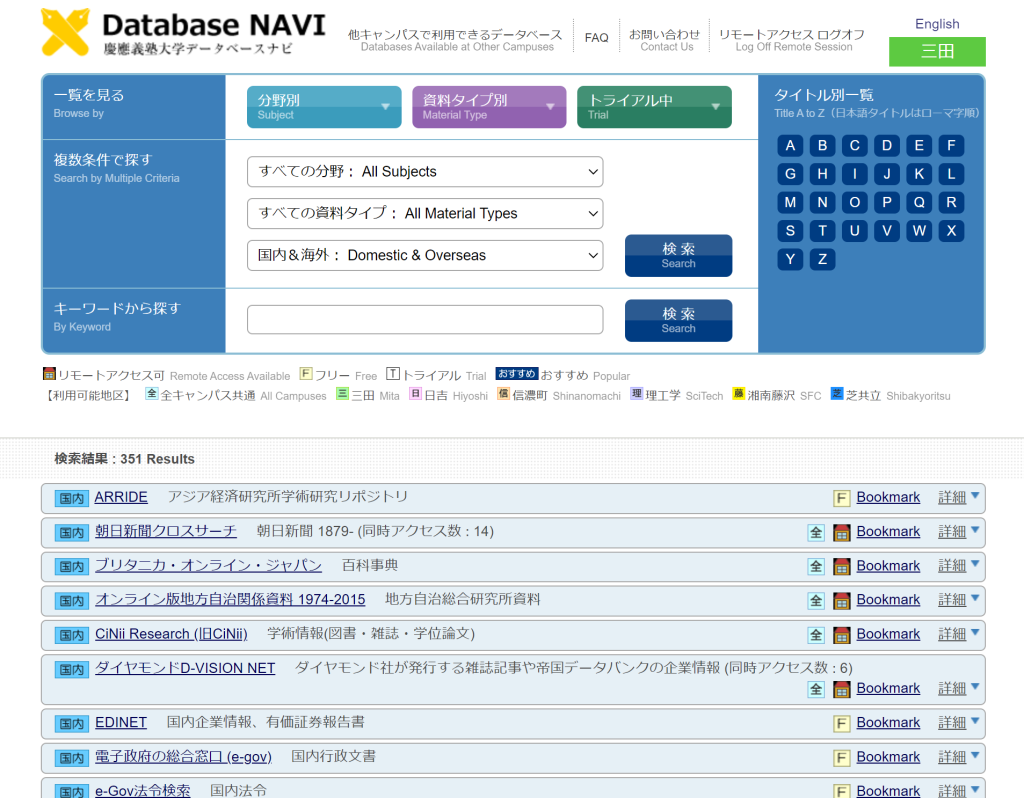
Task: Click all-campus icon on CiNii Research row
Action: coord(816,635)
